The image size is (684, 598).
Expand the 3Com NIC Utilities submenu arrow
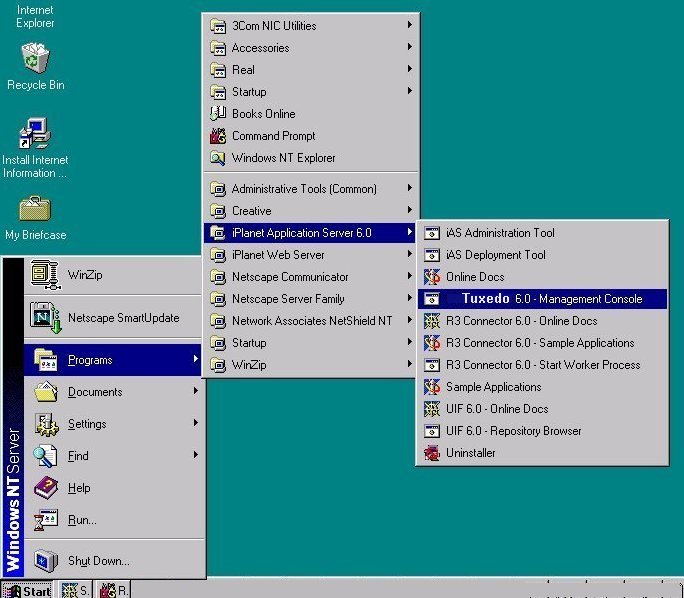point(410,25)
